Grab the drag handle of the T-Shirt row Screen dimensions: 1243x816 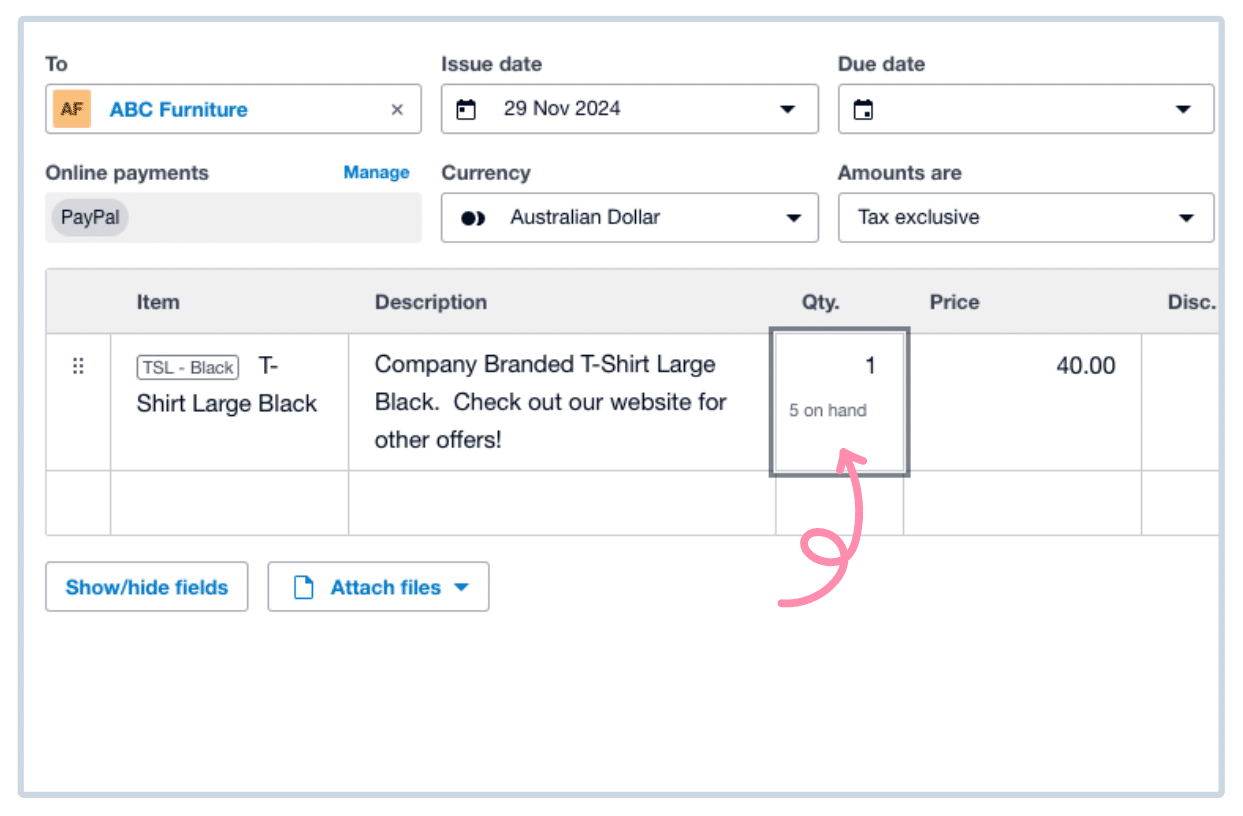(x=78, y=367)
